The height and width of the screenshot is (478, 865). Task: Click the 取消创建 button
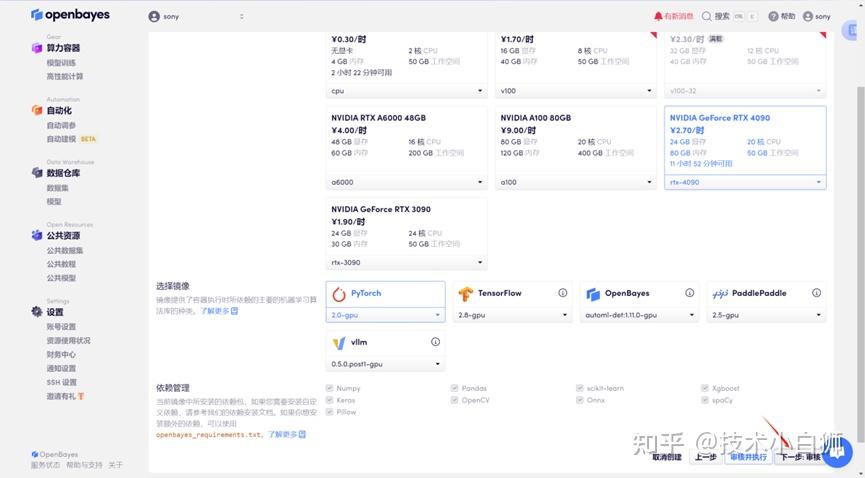pyautogui.click(x=666, y=457)
